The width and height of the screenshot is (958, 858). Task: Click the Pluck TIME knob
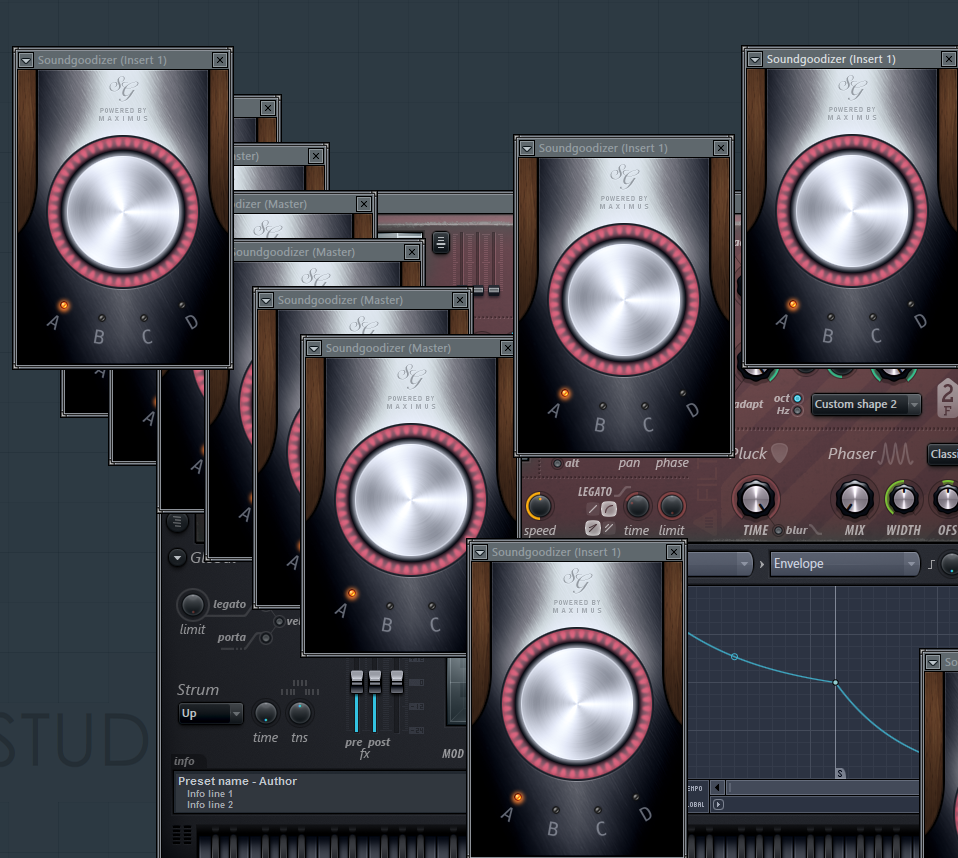coord(756,499)
